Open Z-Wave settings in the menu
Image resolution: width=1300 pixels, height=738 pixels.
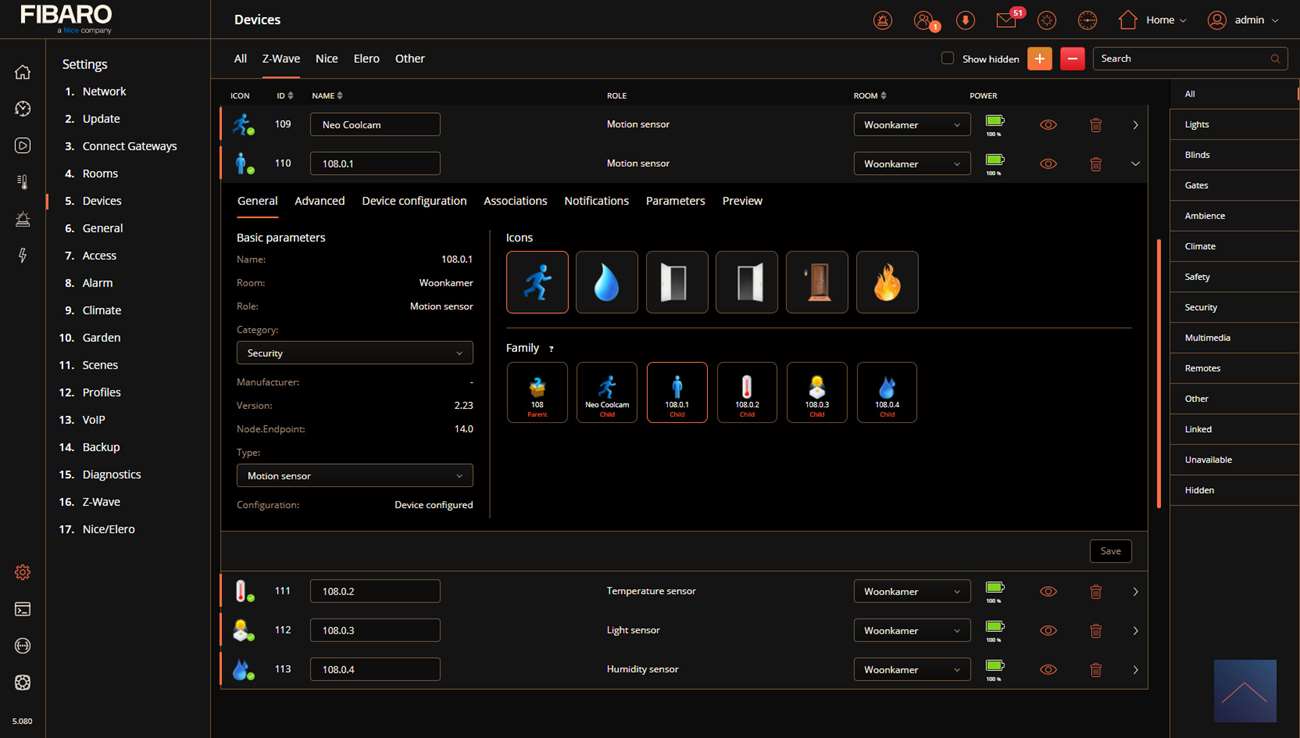pyautogui.click(x=101, y=502)
